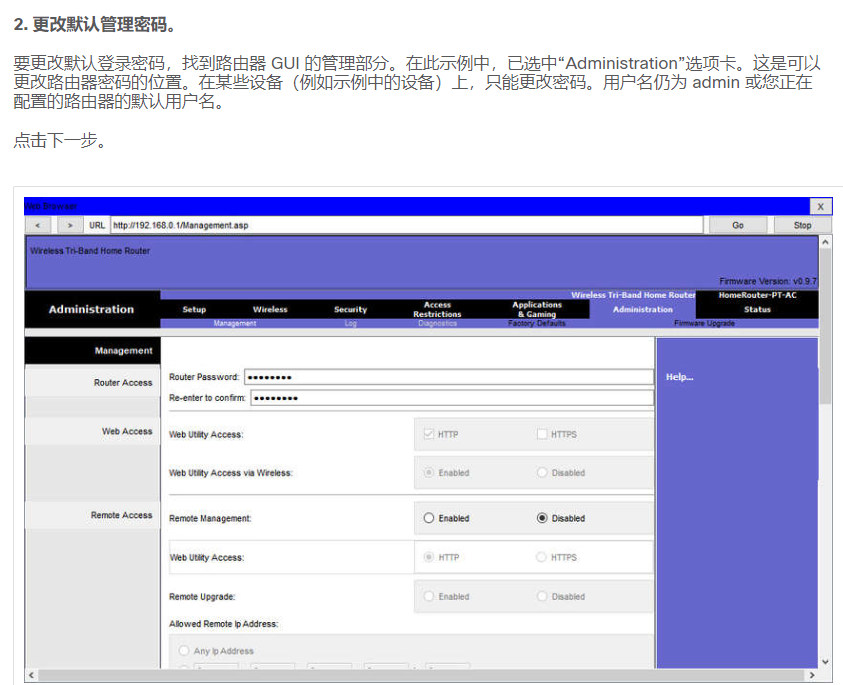Screen dimensions: 843x685
Task: Open the Access Restrictions tab
Action: [x=438, y=309]
